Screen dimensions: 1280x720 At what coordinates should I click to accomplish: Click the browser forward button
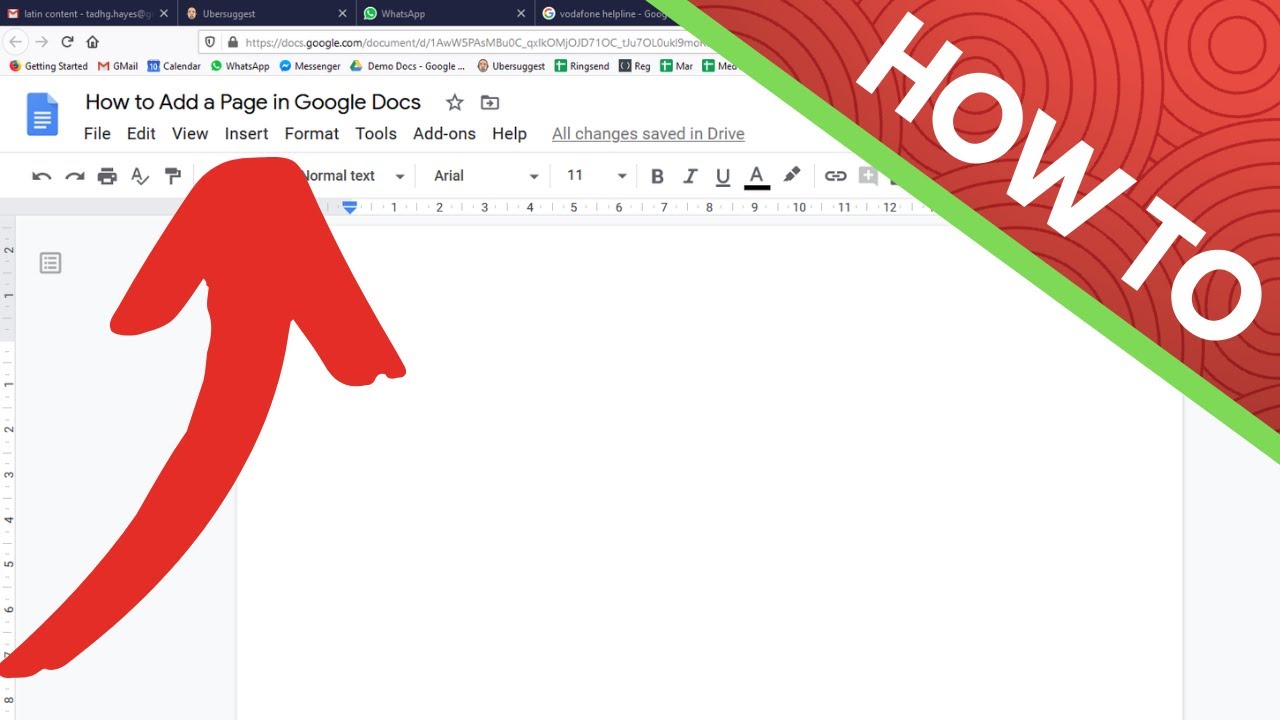click(41, 42)
